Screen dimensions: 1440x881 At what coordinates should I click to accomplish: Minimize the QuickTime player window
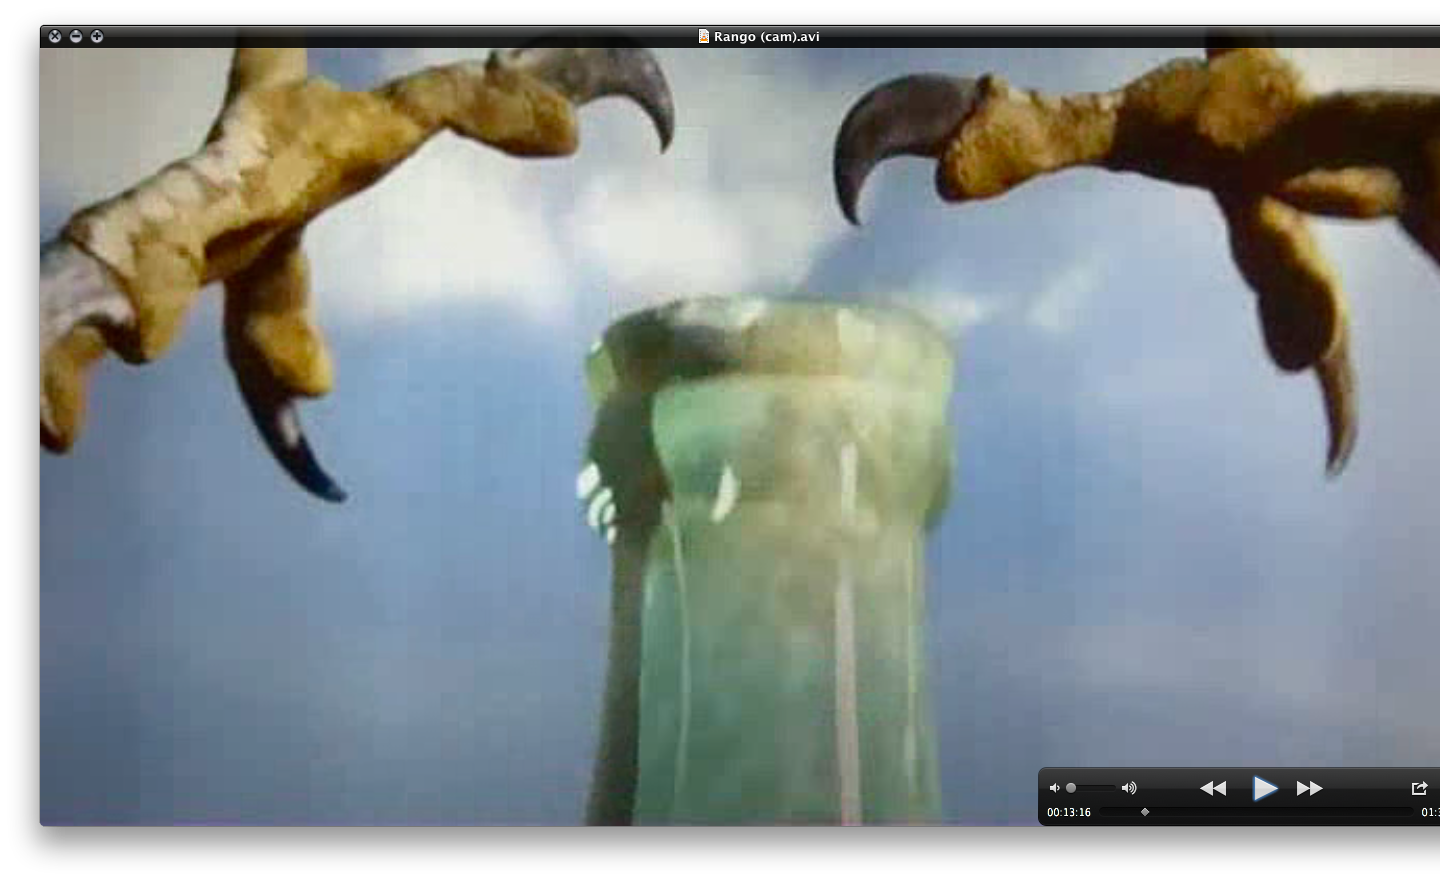(76, 36)
